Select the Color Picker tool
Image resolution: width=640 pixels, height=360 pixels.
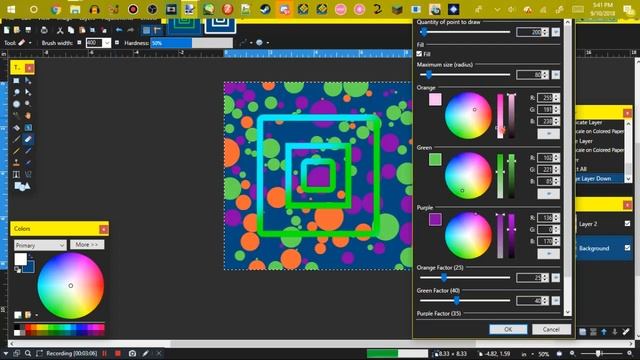click(x=28, y=151)
